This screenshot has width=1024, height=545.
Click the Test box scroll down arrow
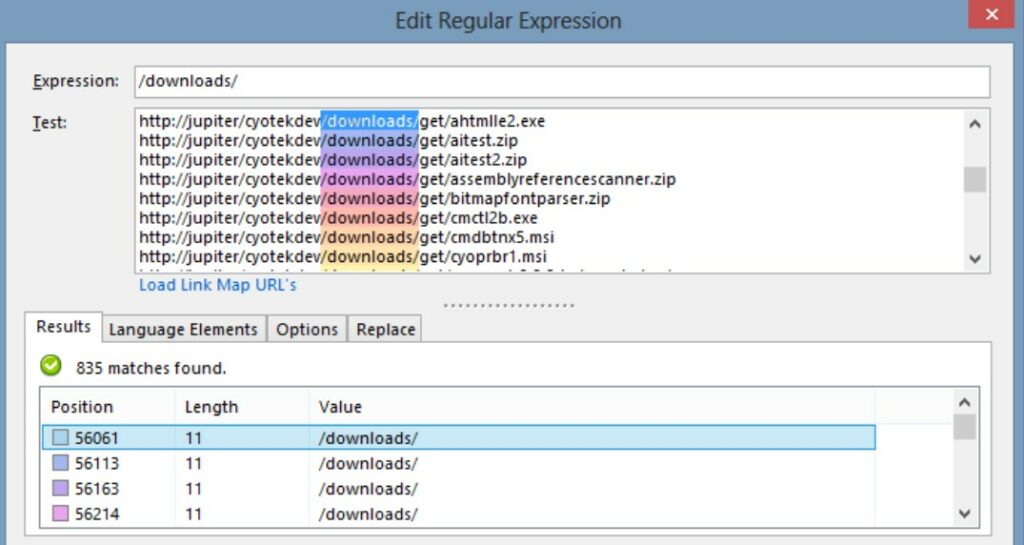click(975, 259)
